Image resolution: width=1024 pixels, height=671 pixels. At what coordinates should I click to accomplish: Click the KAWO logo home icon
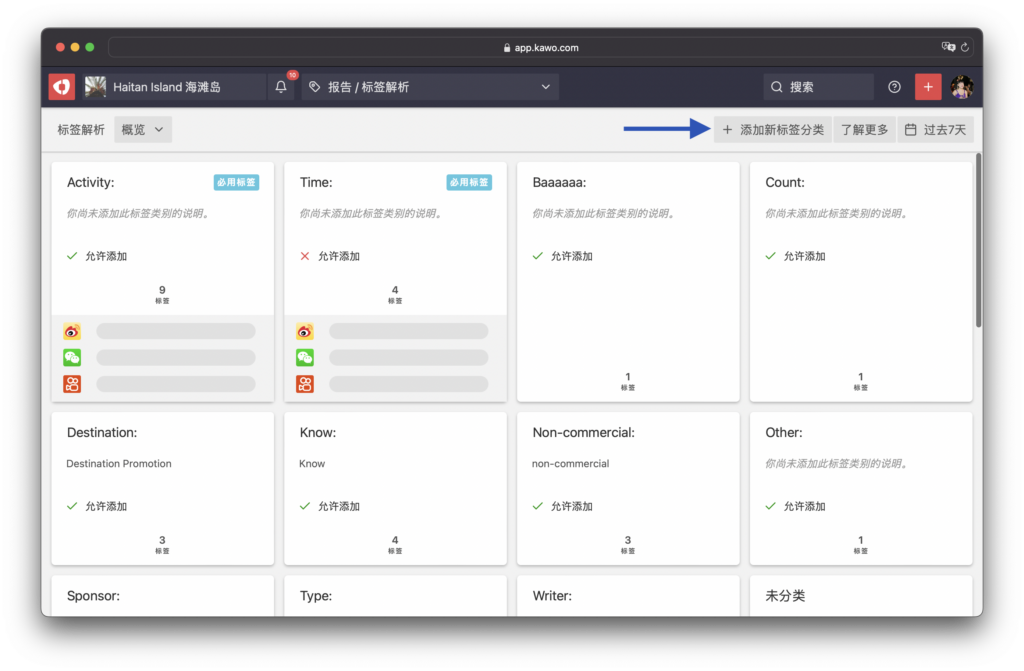coord(62,87)
